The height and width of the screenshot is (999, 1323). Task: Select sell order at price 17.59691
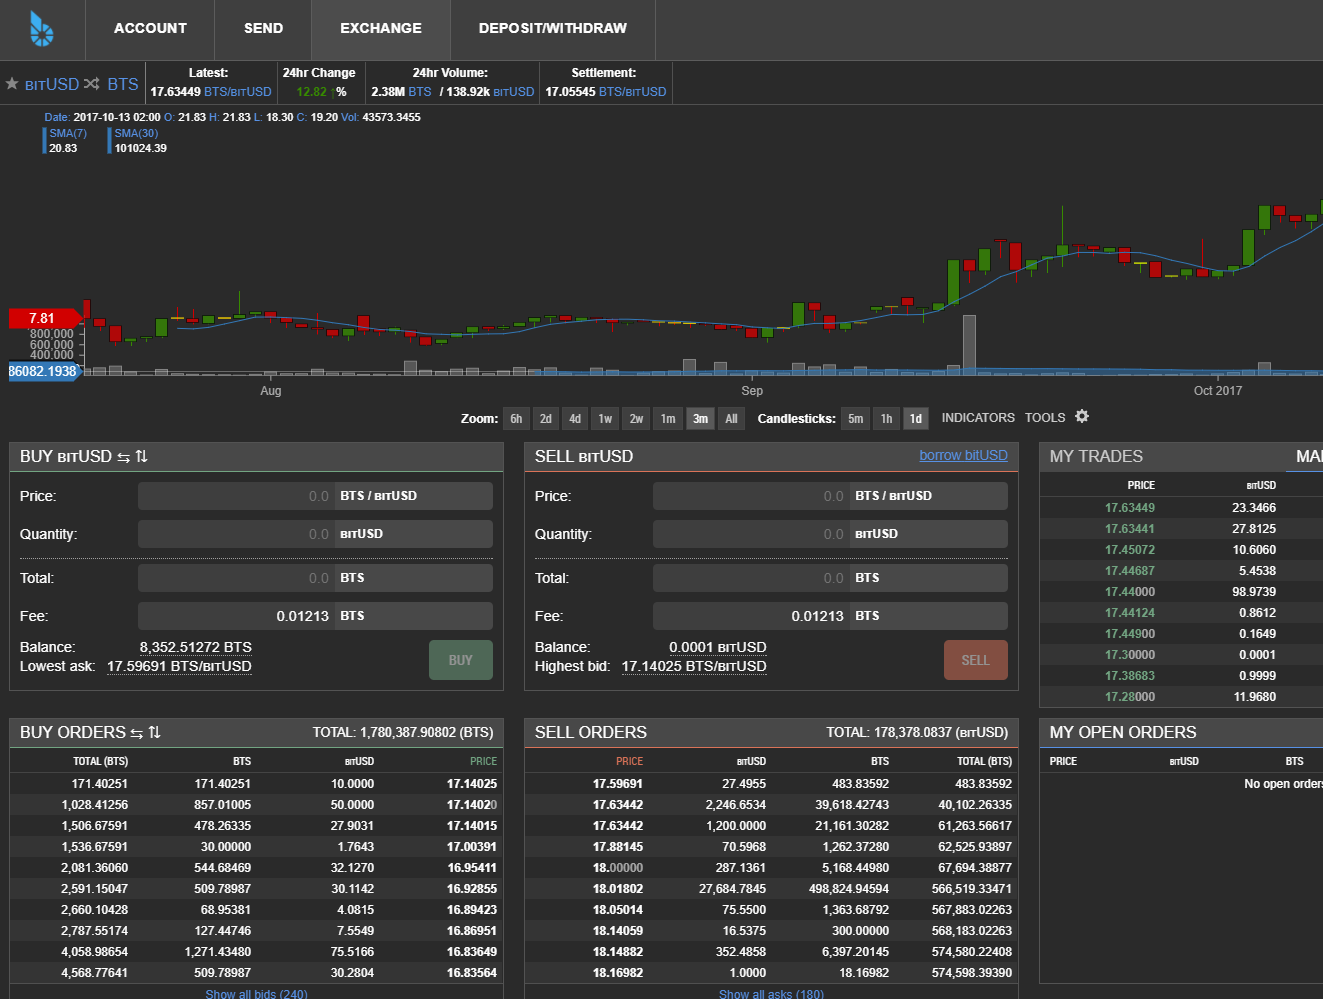(771, 784)
